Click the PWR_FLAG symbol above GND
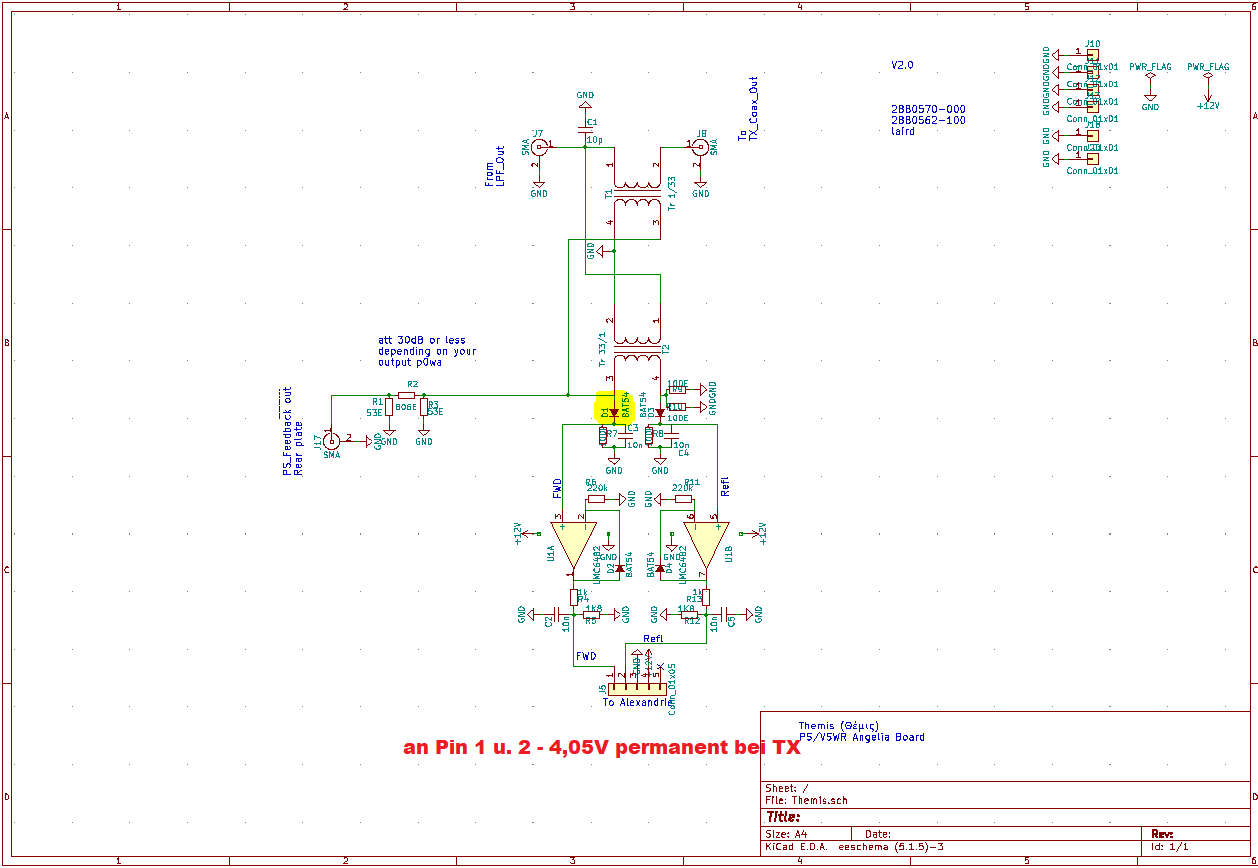The image size is (1258, 868). pos(1150,78)
